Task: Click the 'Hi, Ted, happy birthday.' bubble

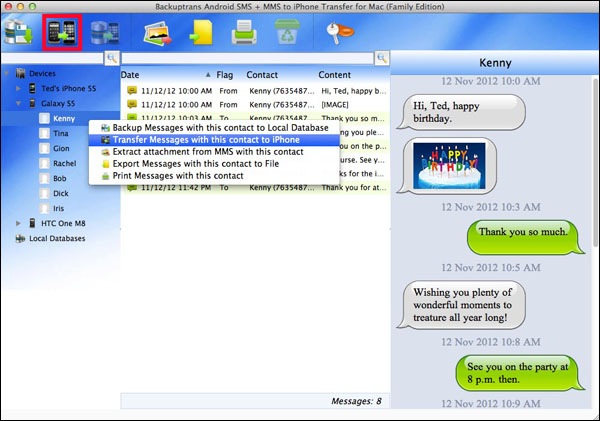Action: point(461,112)
